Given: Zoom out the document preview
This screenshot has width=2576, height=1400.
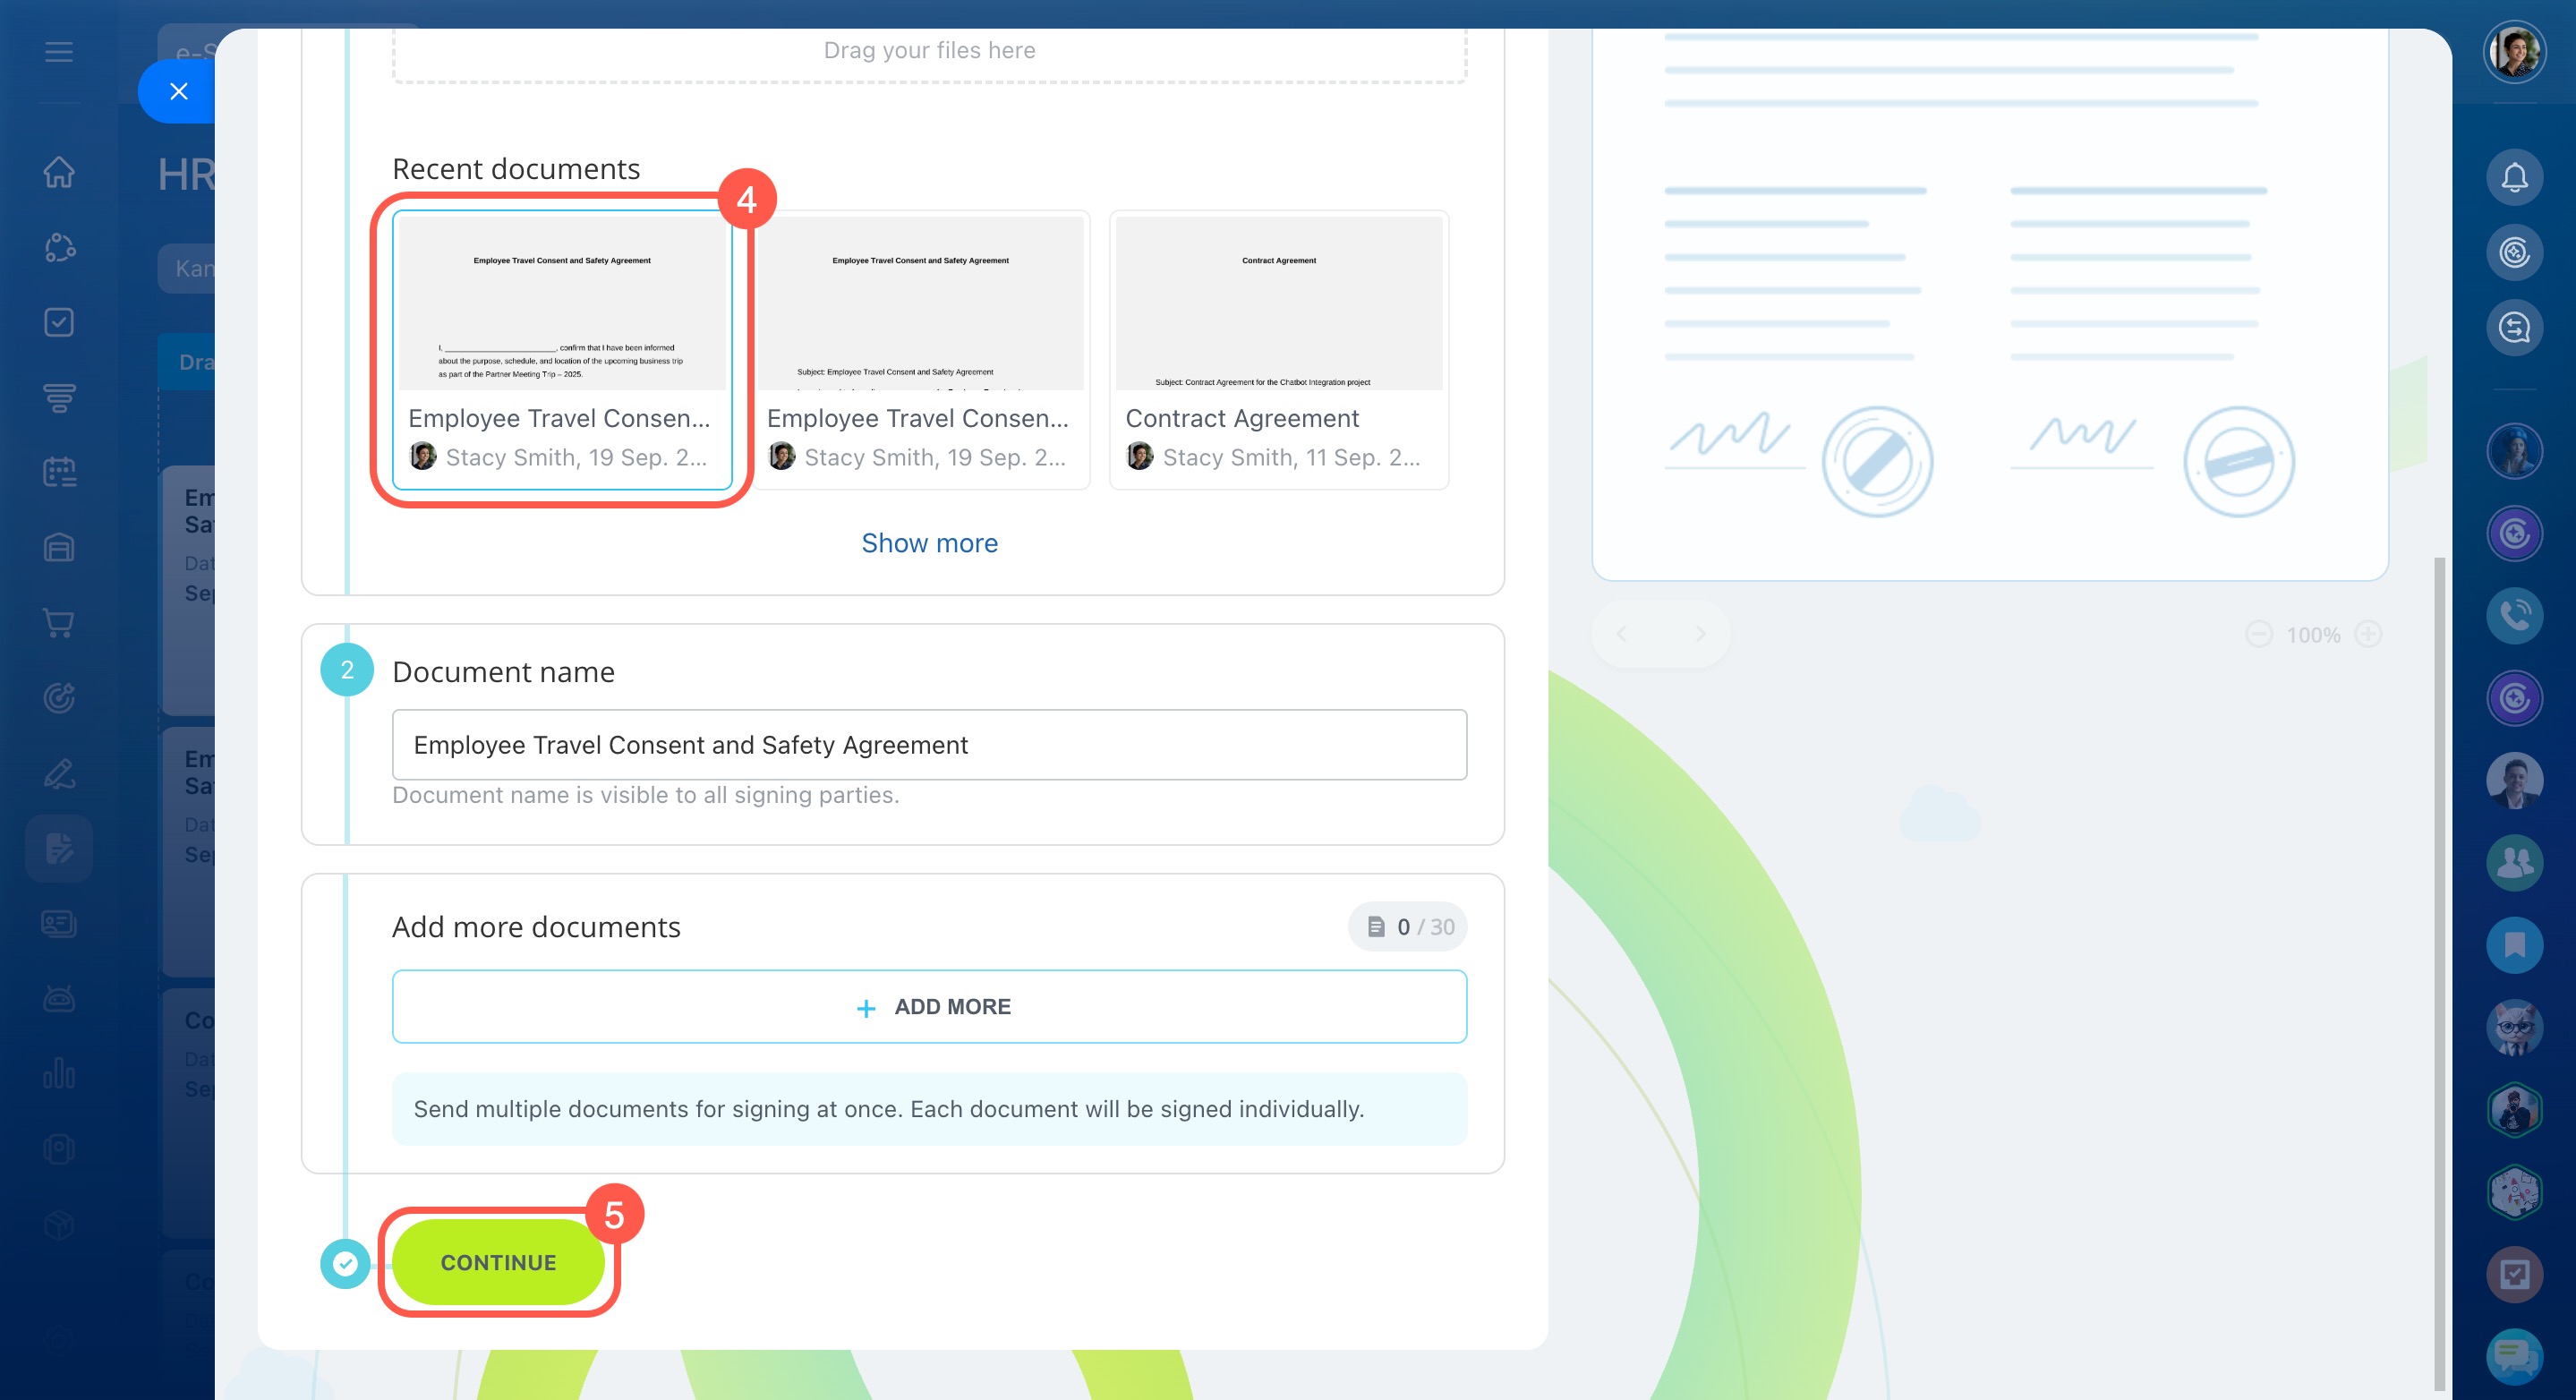Looking at the screenshot, I should [x=2259, y=634].
